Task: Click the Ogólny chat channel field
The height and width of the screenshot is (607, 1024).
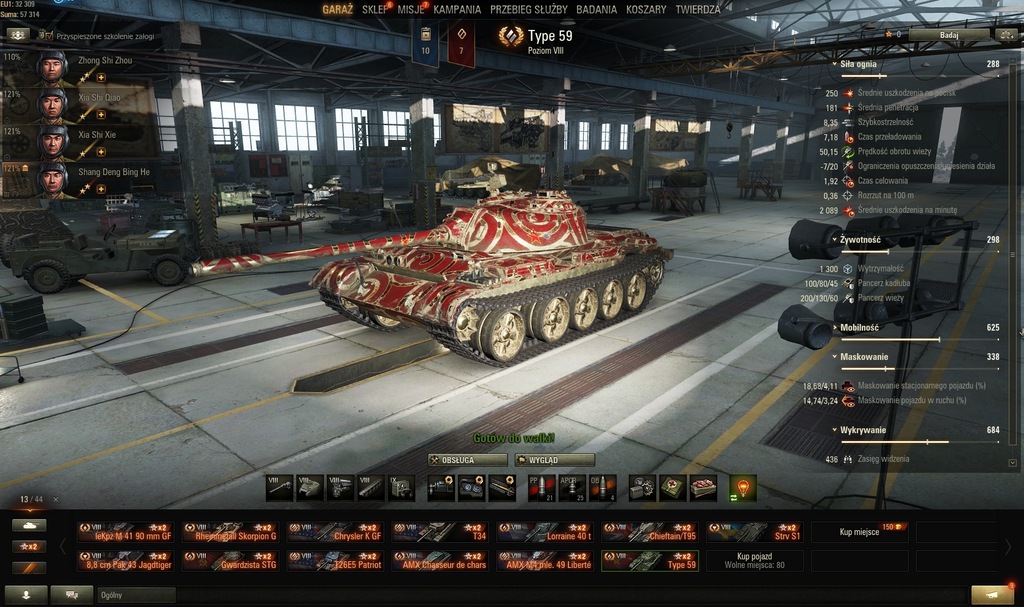Action: (136, 595)
